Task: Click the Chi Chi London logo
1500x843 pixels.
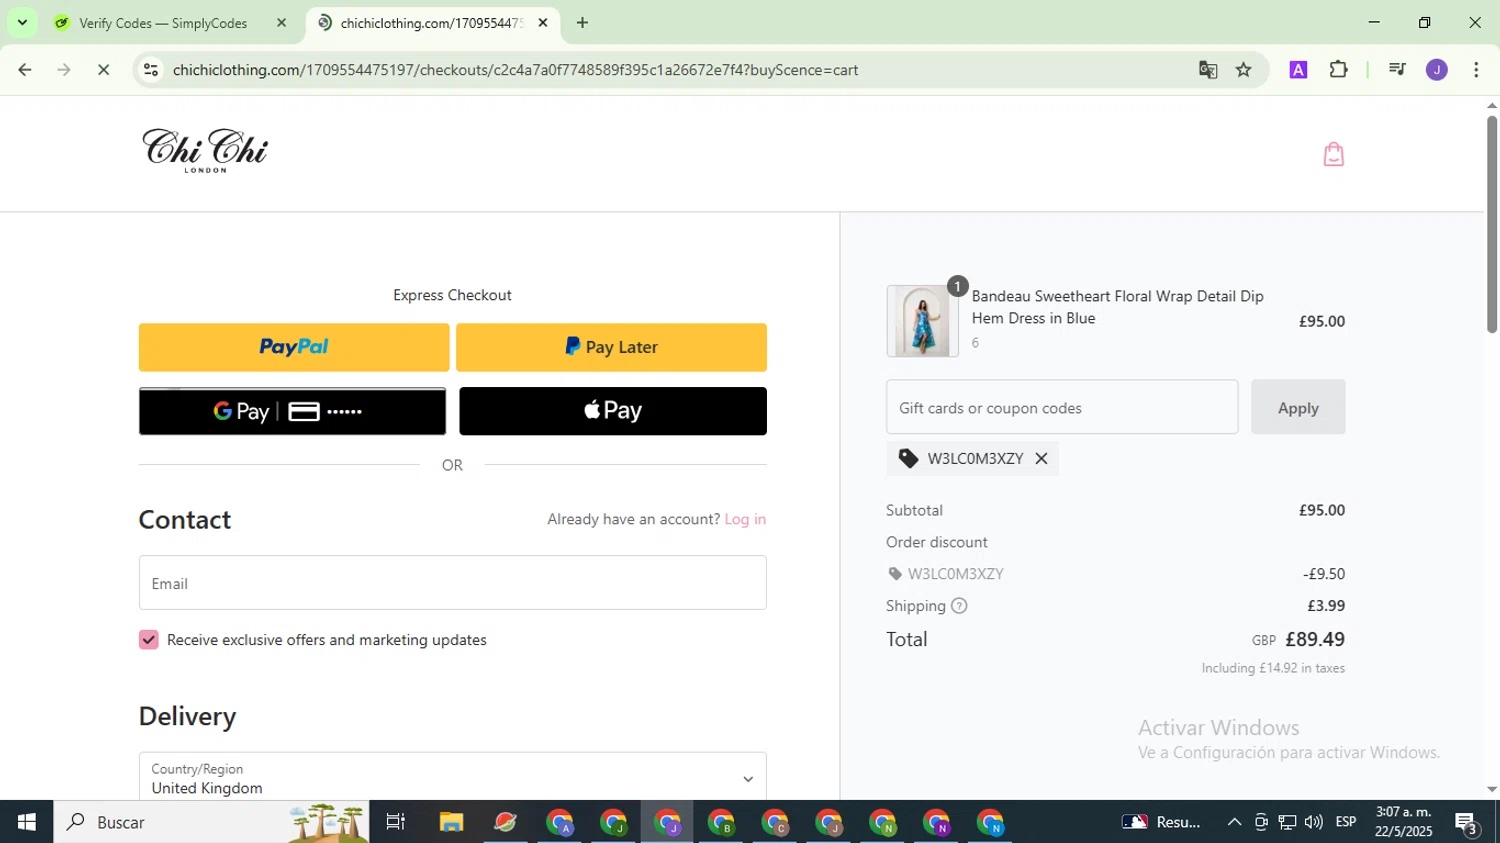Action: (205, 151)
